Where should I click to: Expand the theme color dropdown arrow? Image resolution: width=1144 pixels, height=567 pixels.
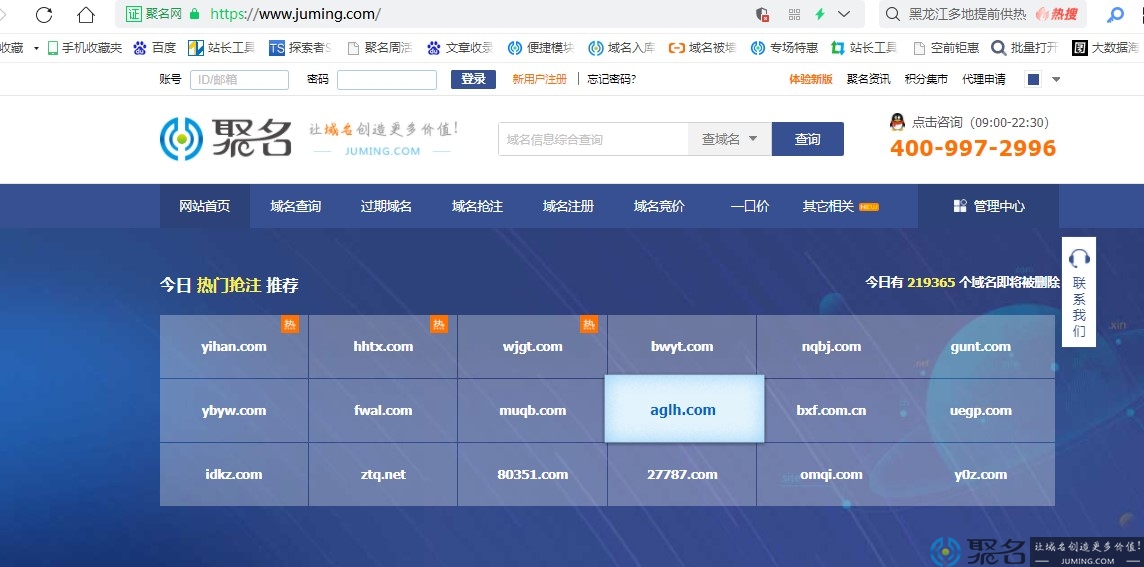coord(1056,80)
